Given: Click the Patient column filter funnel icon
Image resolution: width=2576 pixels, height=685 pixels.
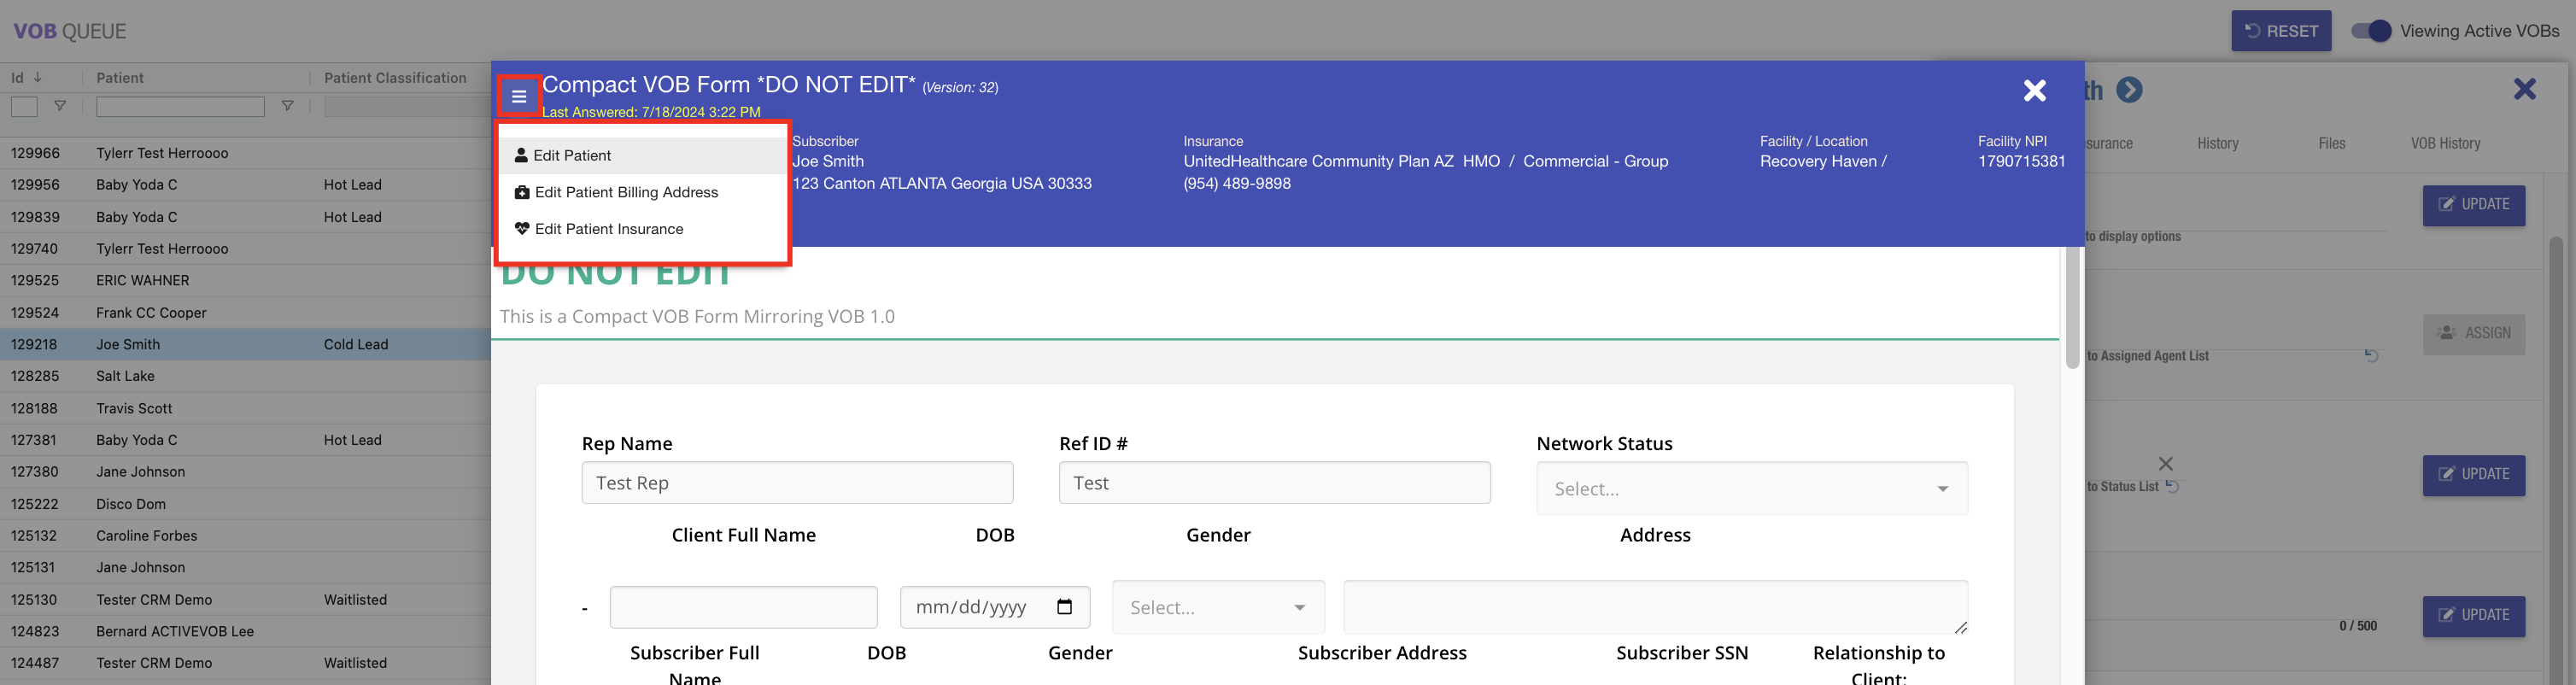Looking at the screenshot, I should 288,106.
